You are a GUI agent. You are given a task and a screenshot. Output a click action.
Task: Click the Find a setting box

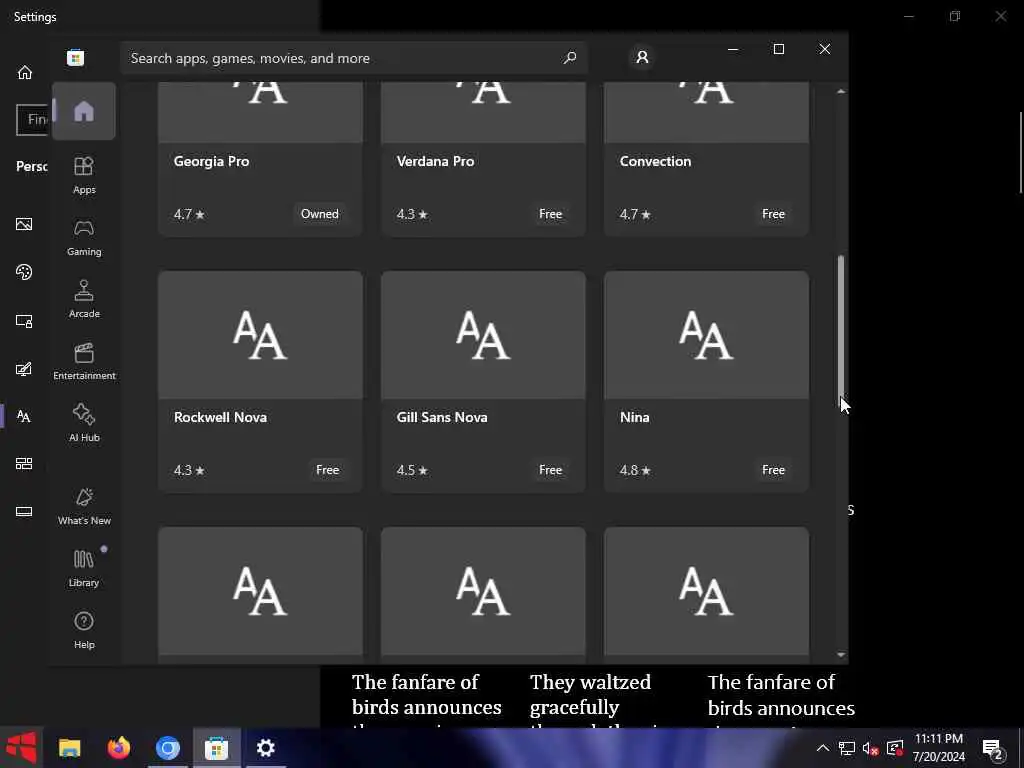(32, 120)
